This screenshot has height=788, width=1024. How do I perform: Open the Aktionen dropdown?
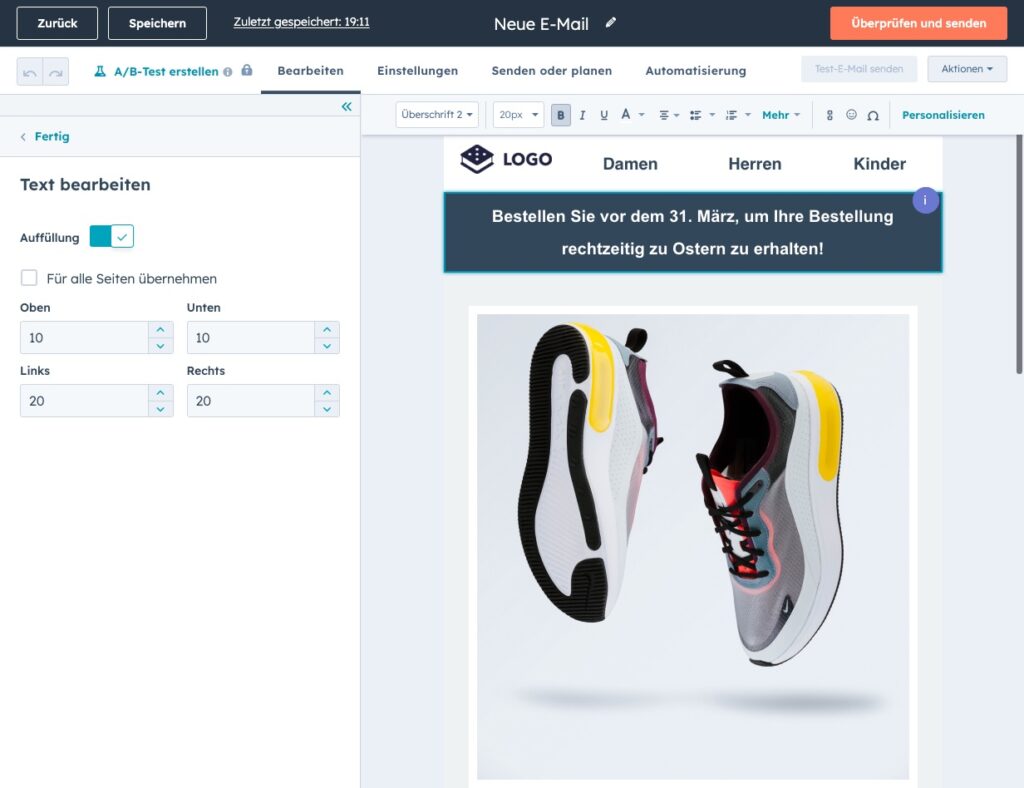(967, 69)
